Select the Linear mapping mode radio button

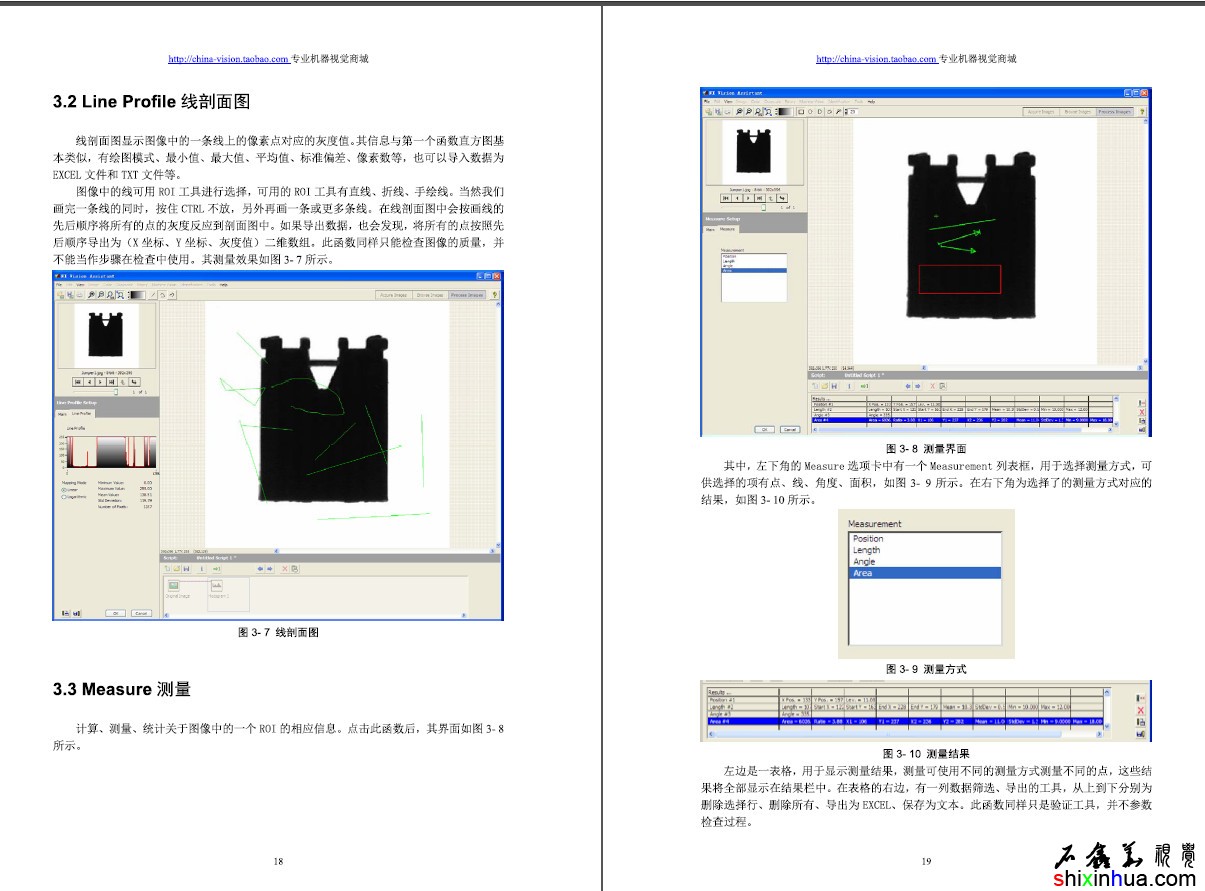point(65,489)
